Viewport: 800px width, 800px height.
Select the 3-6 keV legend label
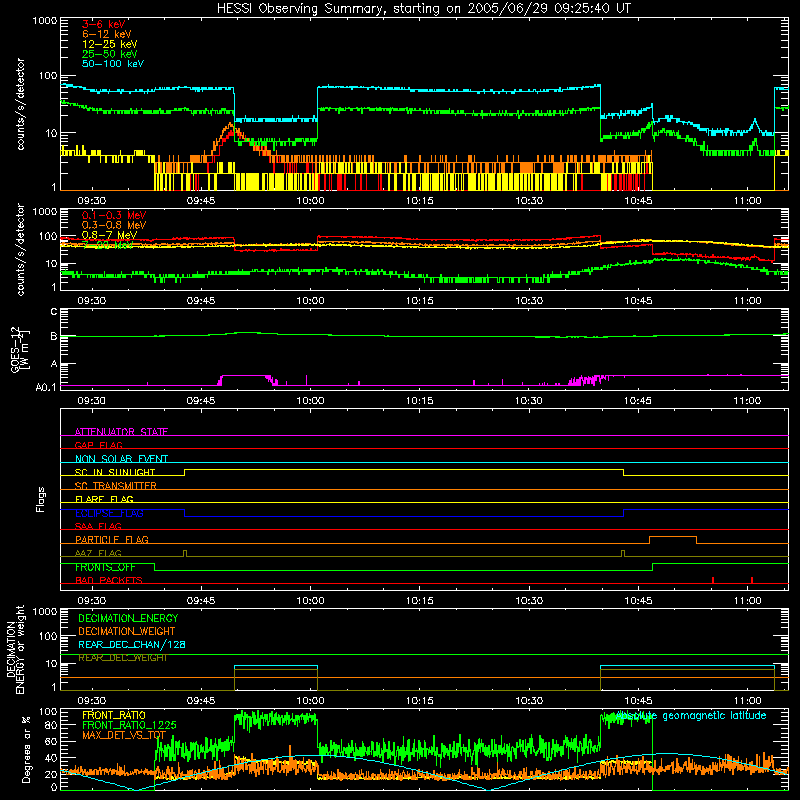click(103, 24)
